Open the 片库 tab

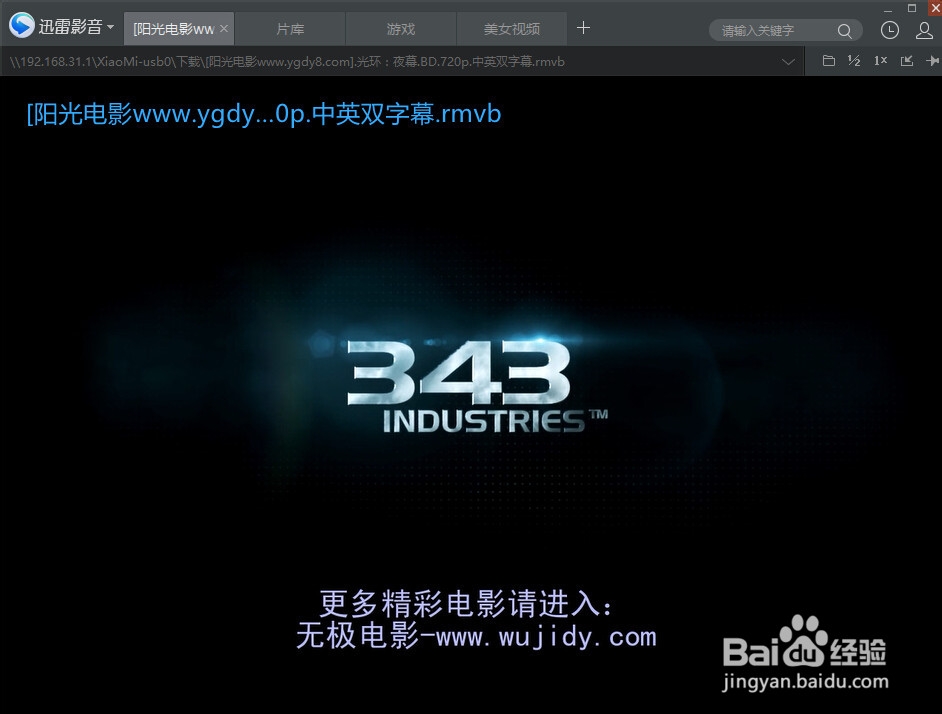(x=290, y=29)
